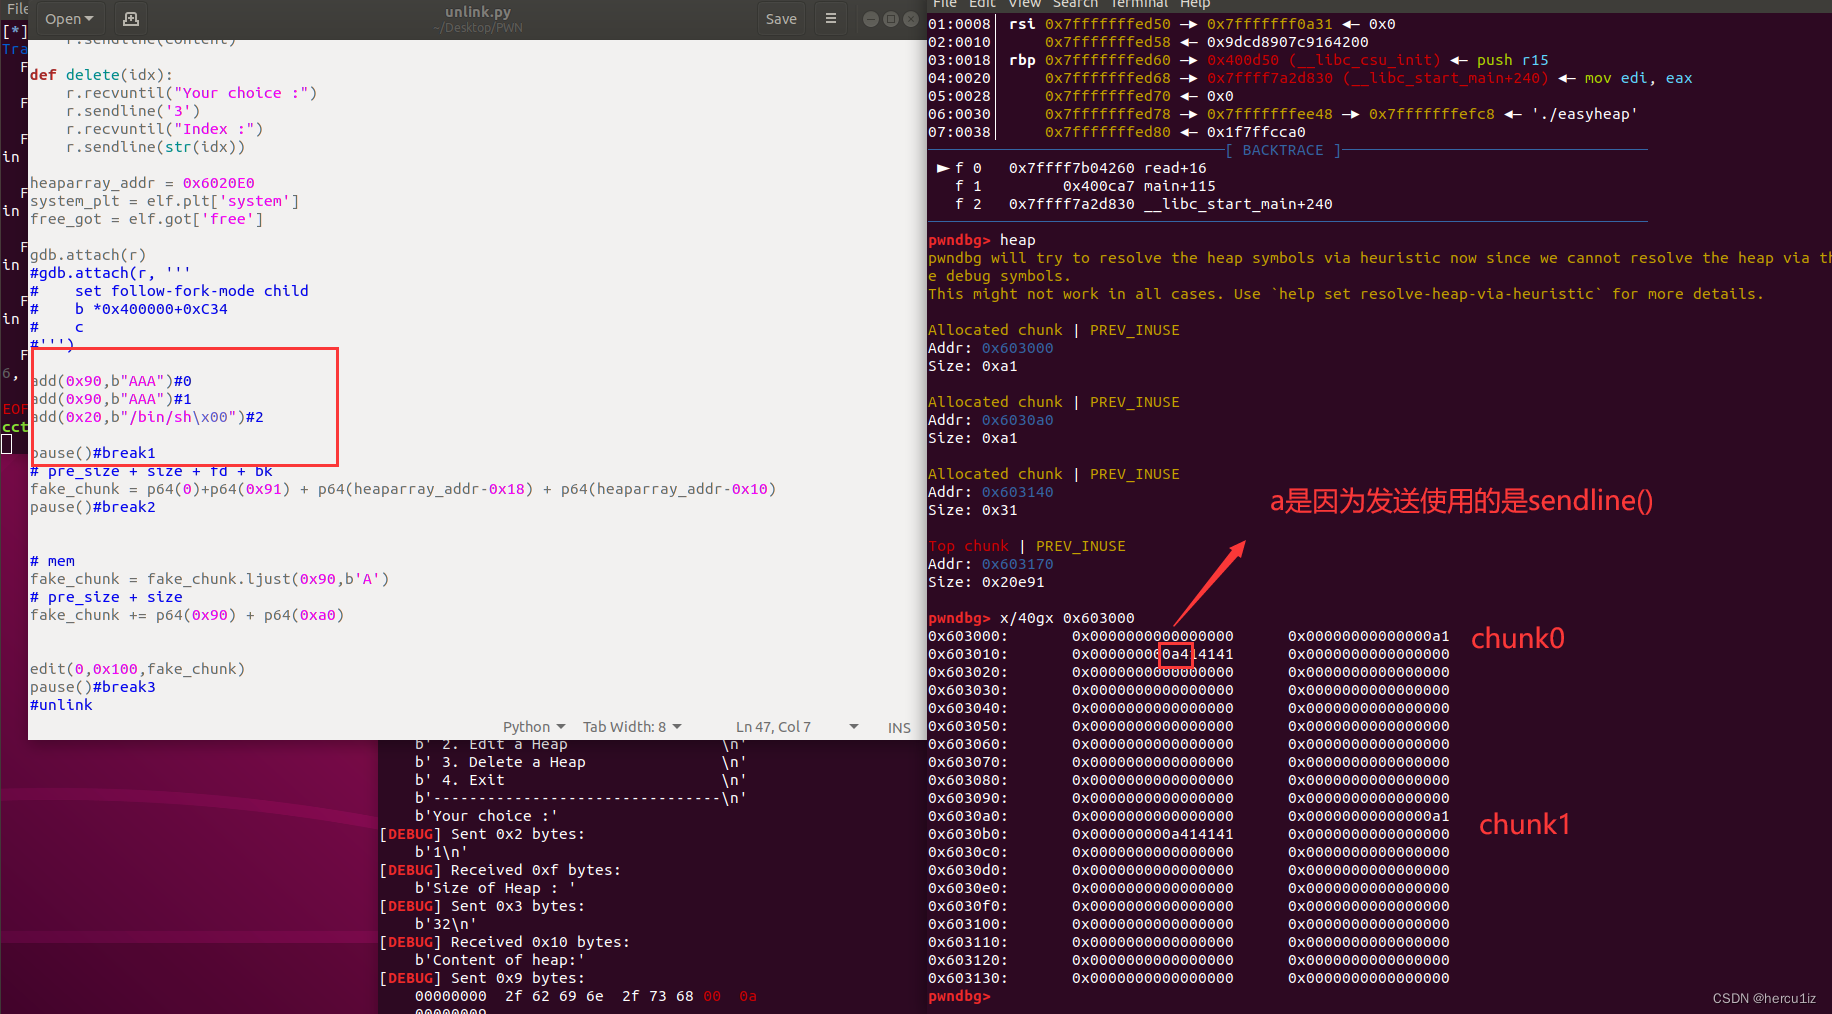This screenshot has height=1014, width=1832.
Task: Click the 'Size of Heap : ' debug output
Action: tap(495, 888)
